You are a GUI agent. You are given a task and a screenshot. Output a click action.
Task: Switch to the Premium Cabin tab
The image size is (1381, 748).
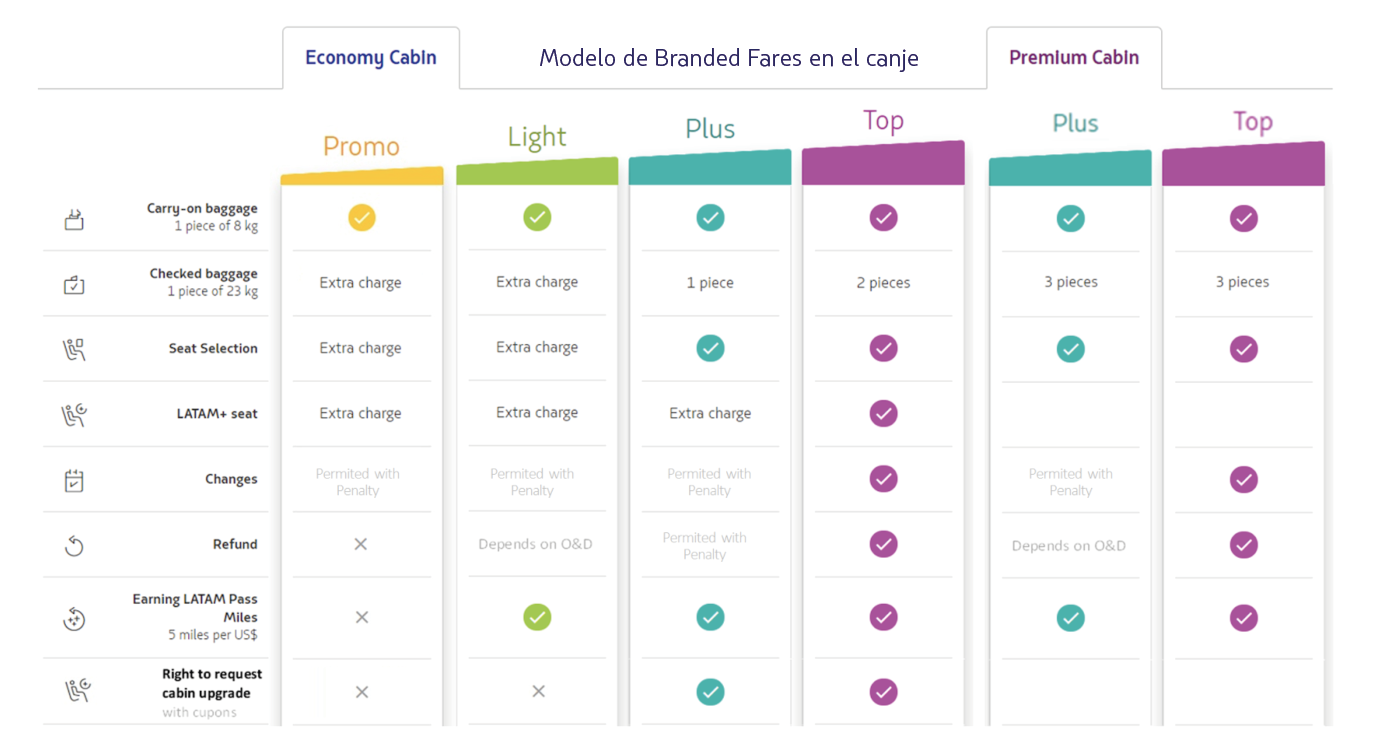tap(1074, 58)
